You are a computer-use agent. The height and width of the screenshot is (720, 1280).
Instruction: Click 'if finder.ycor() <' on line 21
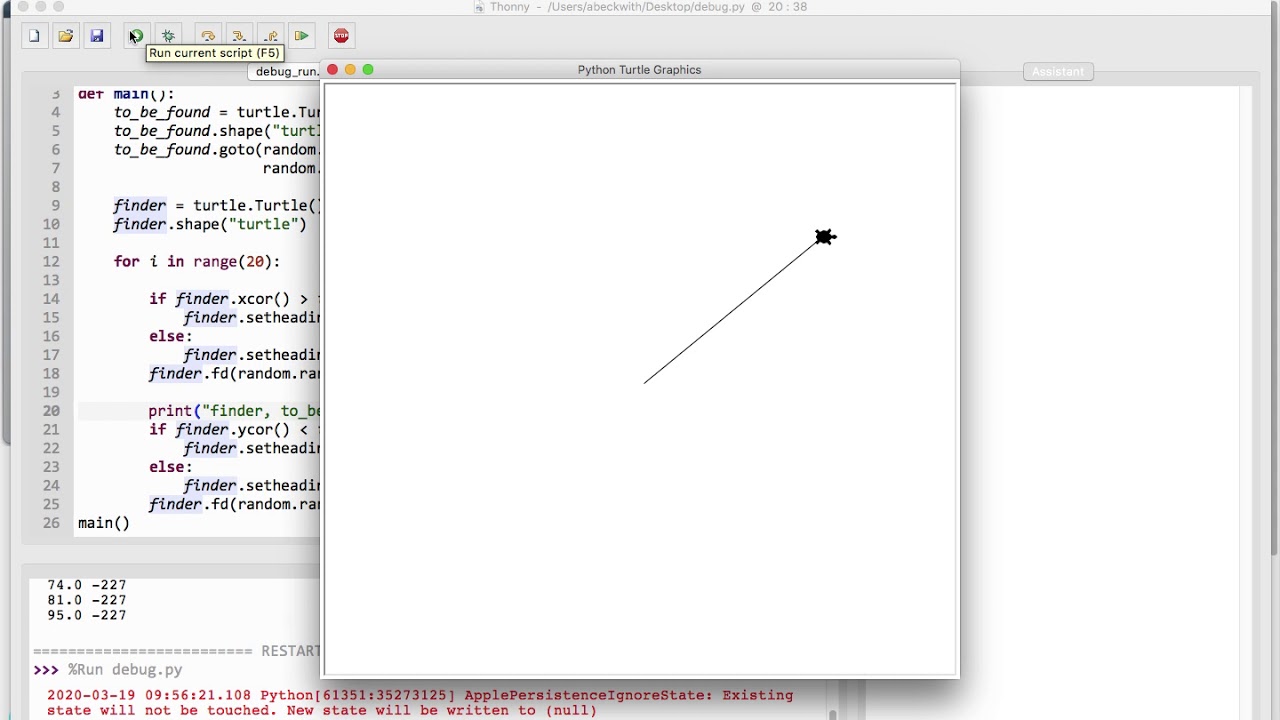[234, 430]
